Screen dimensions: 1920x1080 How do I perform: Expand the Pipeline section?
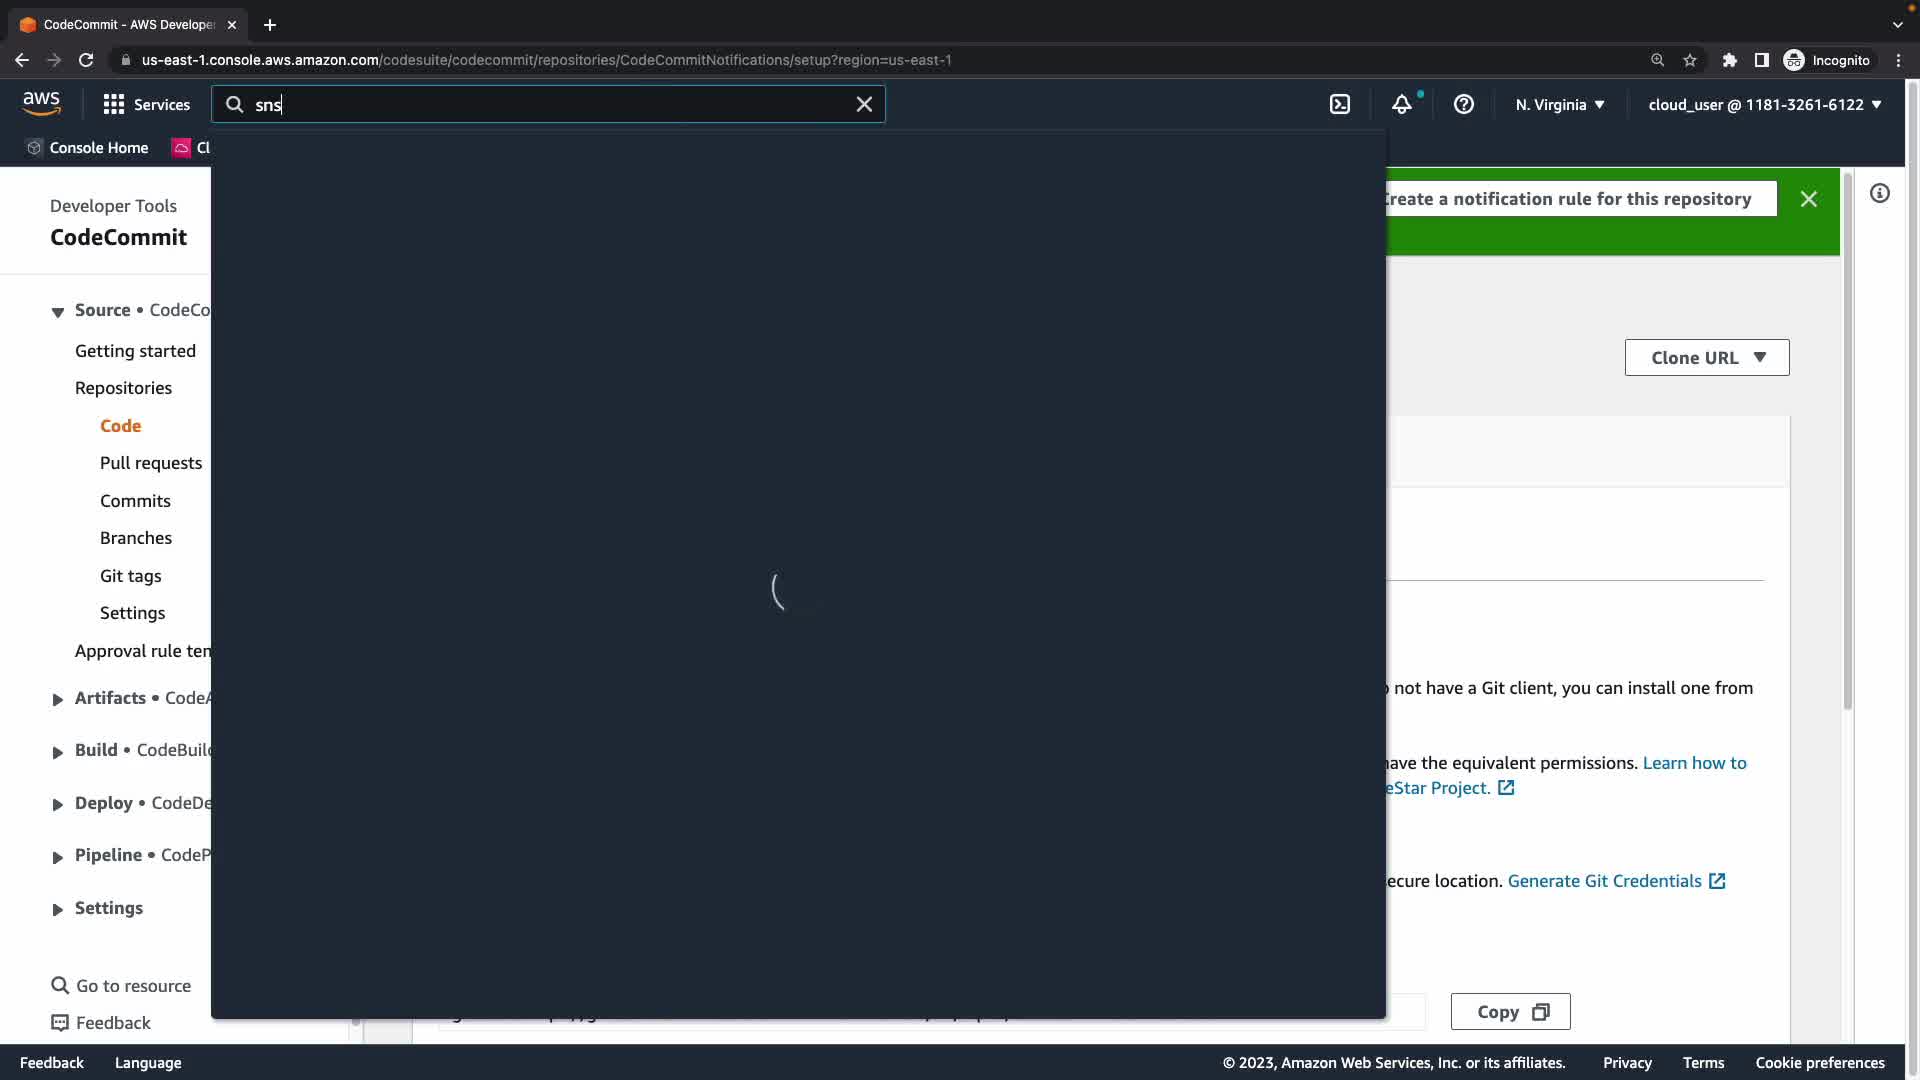[x=58, y=856]
